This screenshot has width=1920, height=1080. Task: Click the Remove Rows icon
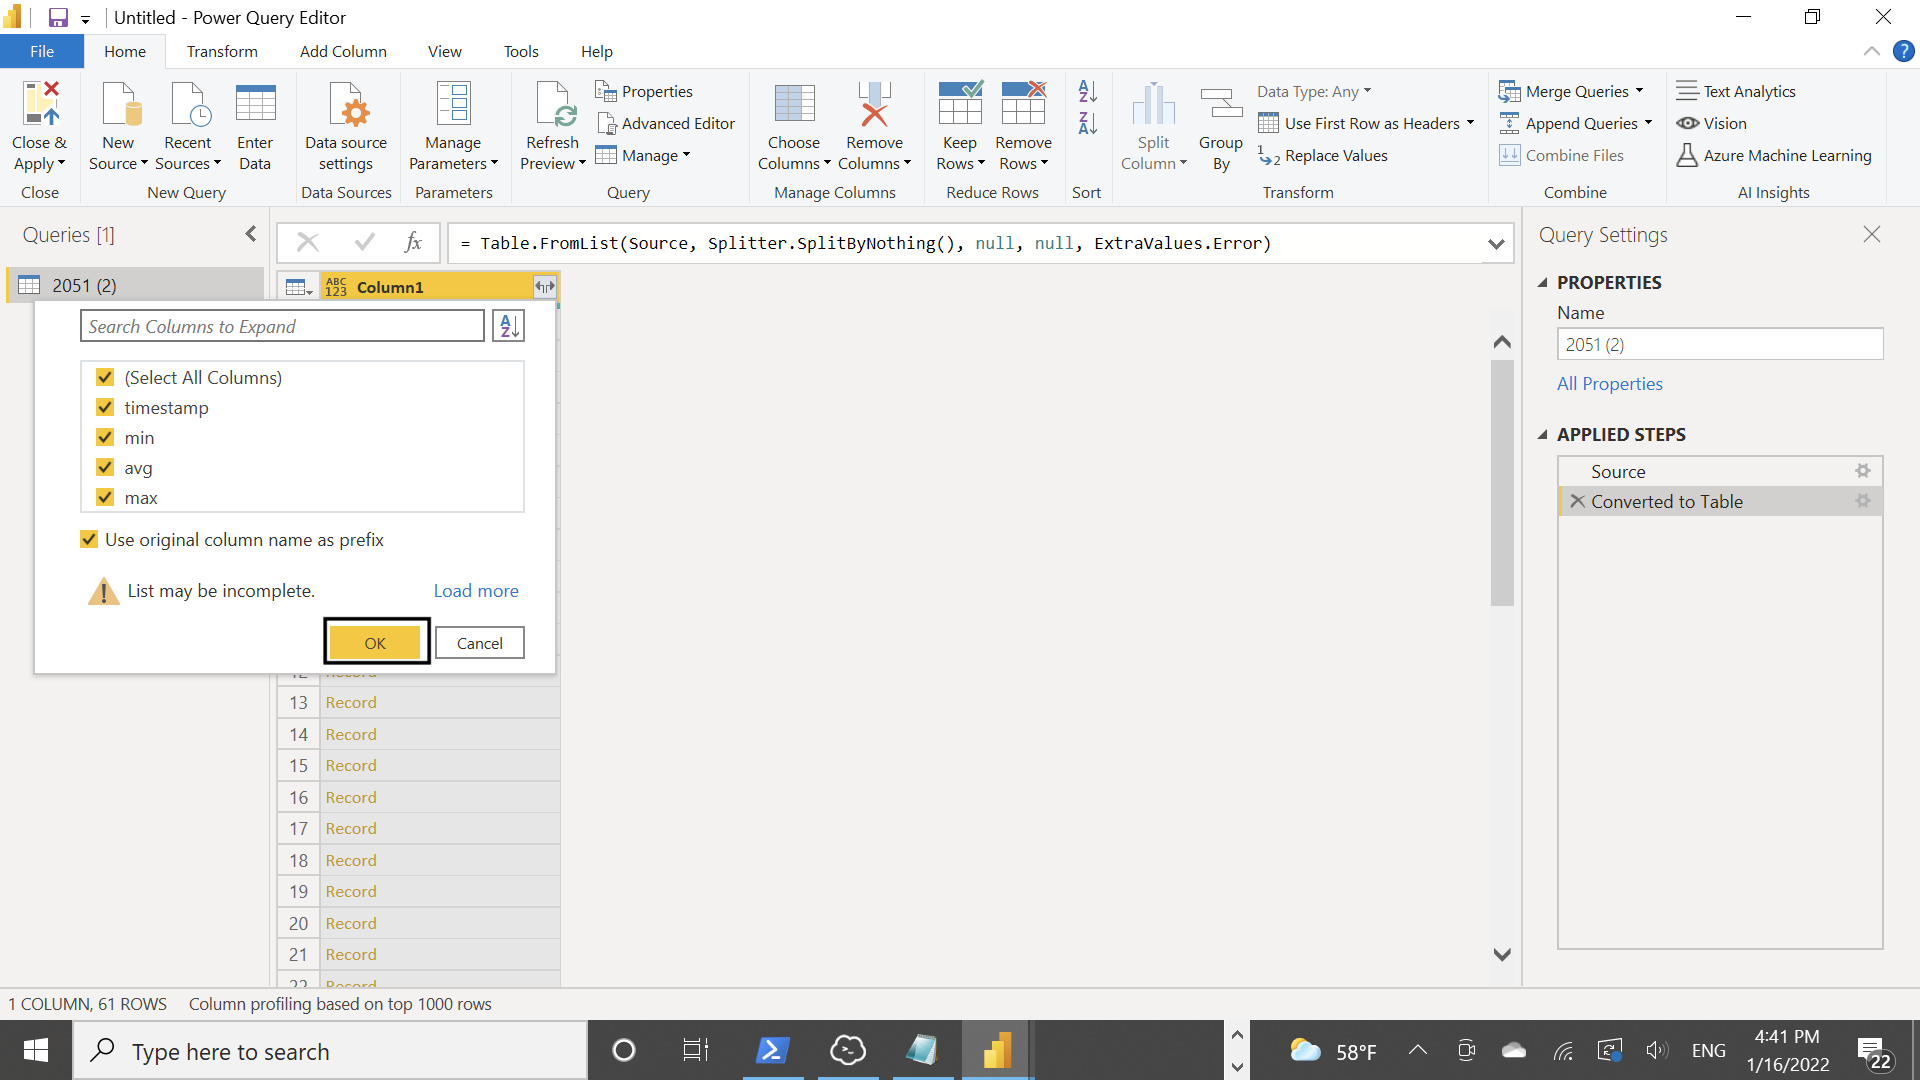(1023, 104)
